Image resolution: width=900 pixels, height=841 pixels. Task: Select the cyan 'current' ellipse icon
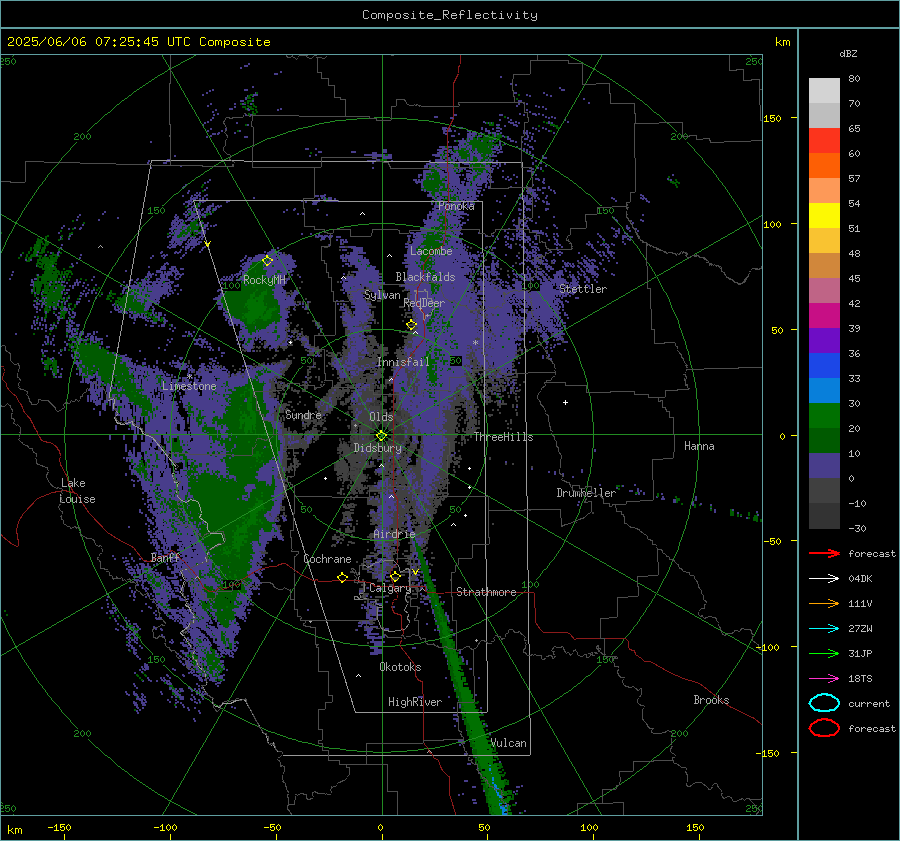pos(824,703)
